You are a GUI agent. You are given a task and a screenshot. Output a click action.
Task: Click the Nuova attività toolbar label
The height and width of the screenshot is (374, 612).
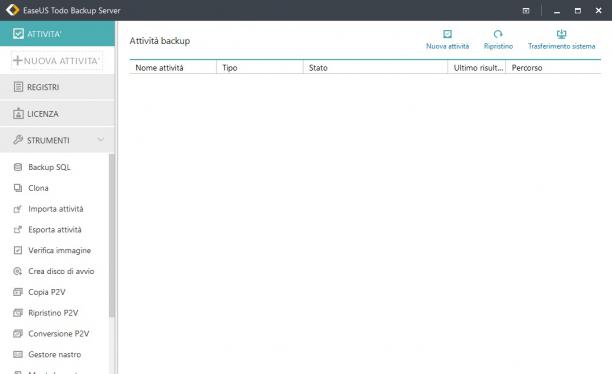tap(447, 46)
